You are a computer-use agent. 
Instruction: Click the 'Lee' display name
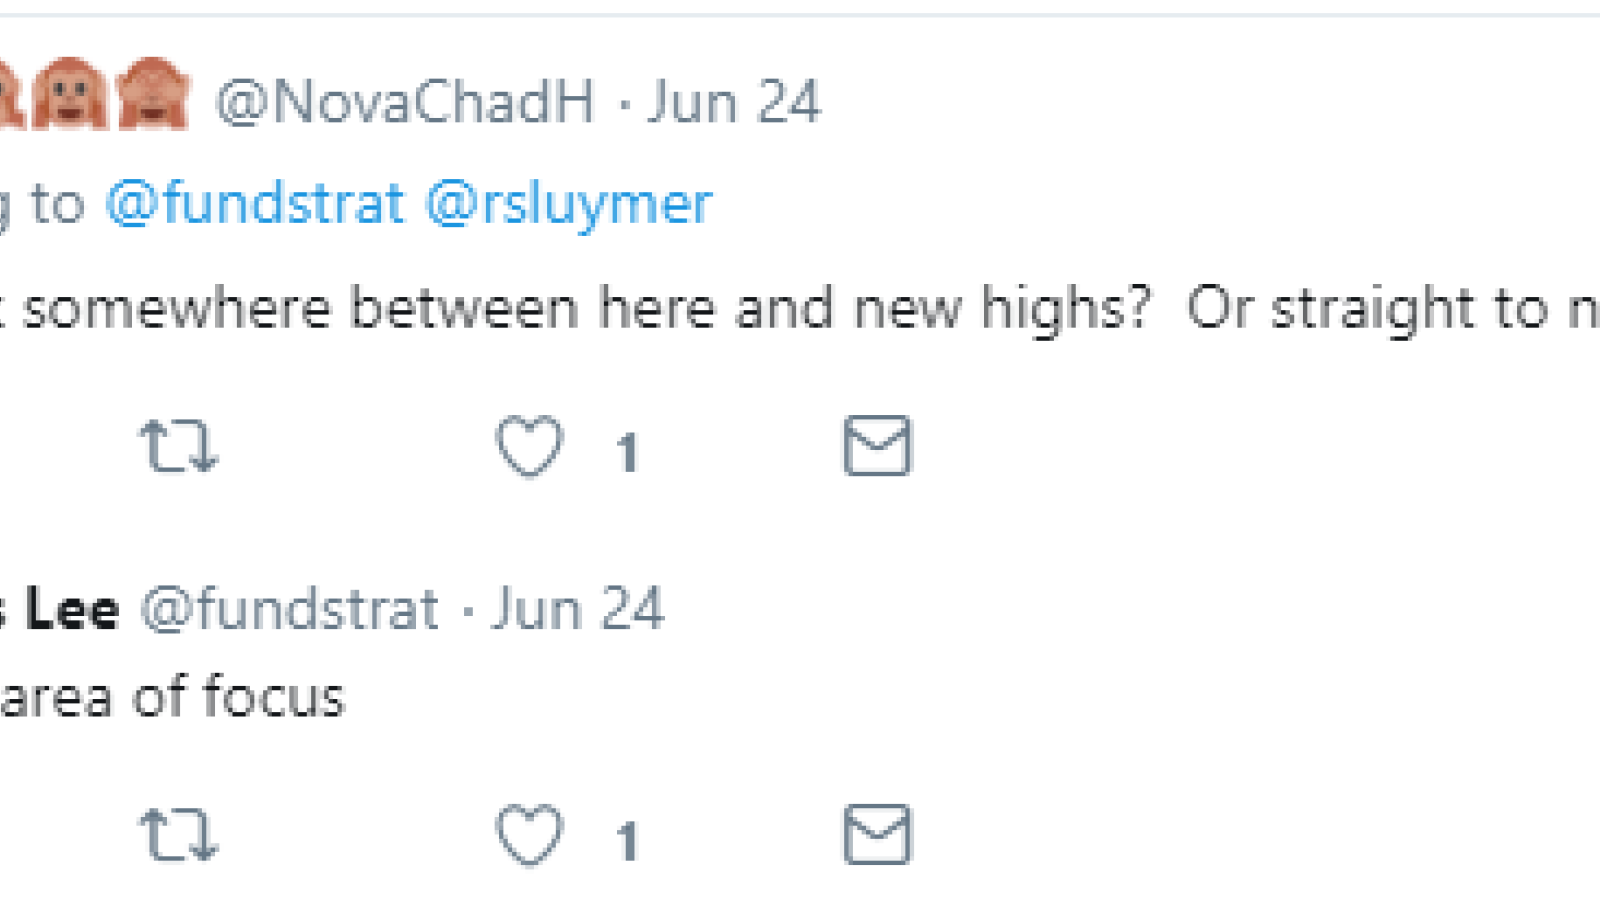coord(72,609)
